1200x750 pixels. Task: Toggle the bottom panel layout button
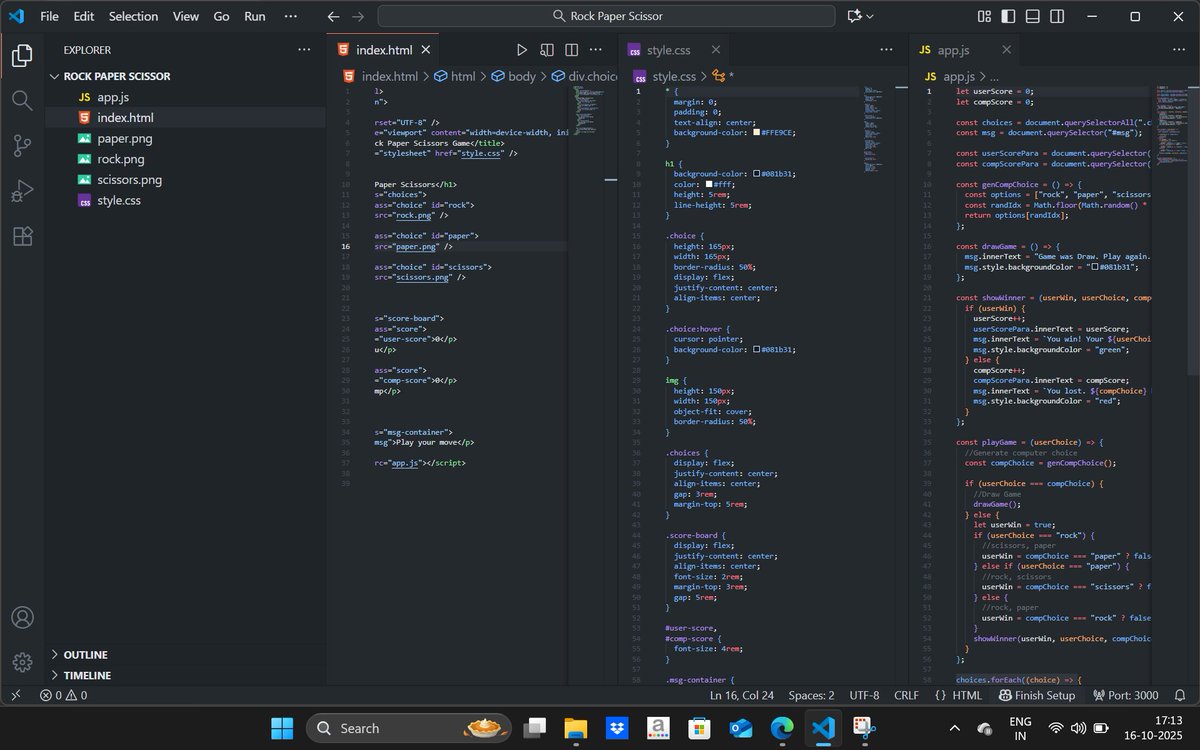(1032, 16)
